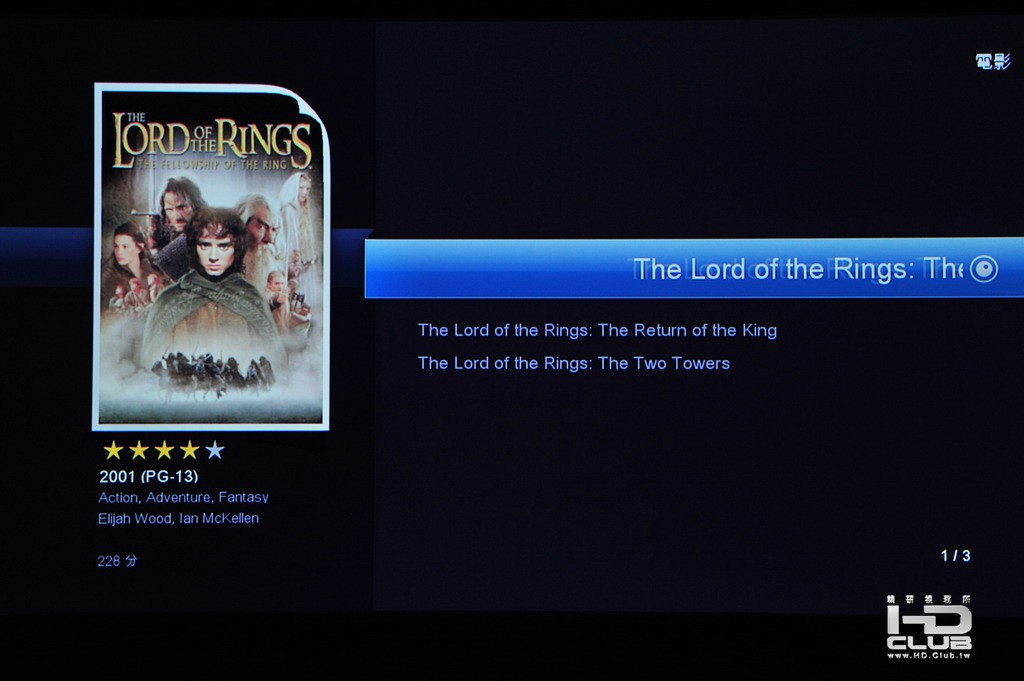This screenshot has width=1024, height=681.
Task: Click the 228 分 runtime label
Action: [118, 561]
